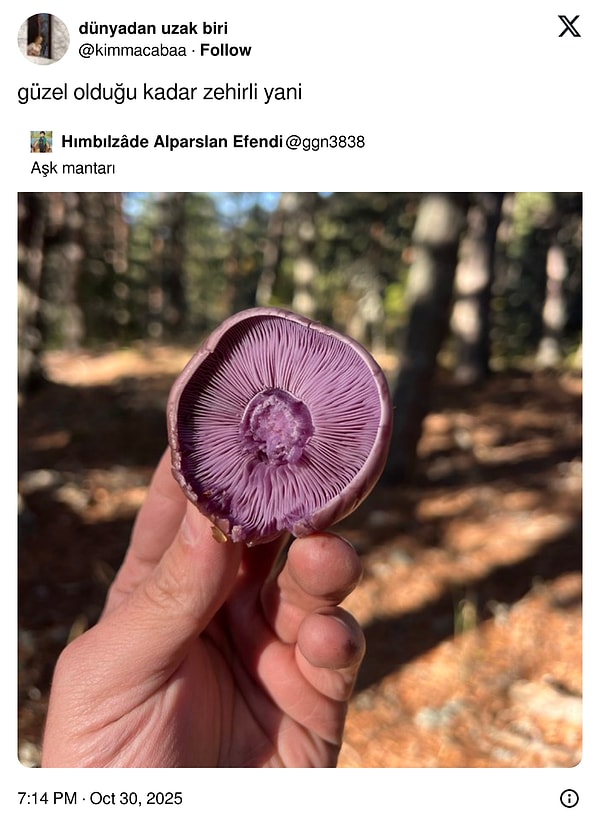Click the display name dünyadan uzak biri
Viewport: 600px width, 829px height.
click(153, 28)
